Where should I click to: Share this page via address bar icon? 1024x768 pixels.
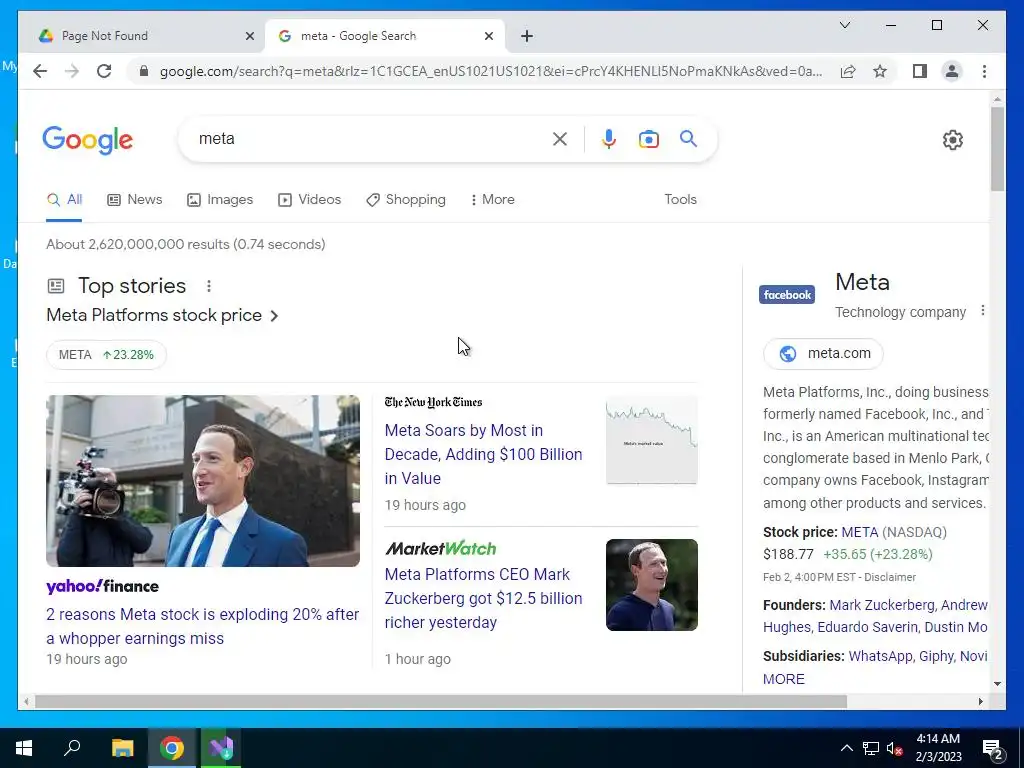pyautogui.click(x=848, y=71)
